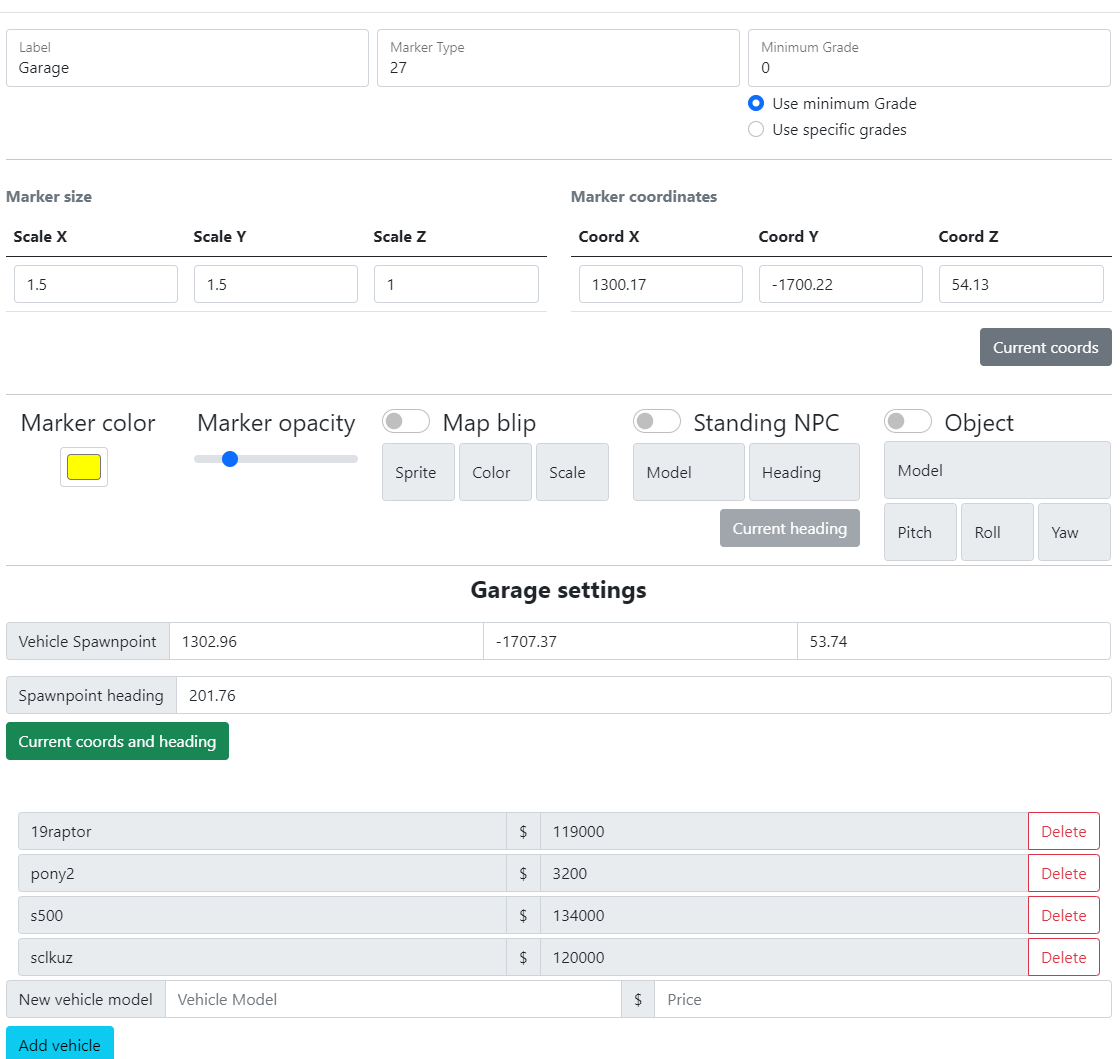
Task: Click the Marker opacity slider handle
Action: [230, 459]
